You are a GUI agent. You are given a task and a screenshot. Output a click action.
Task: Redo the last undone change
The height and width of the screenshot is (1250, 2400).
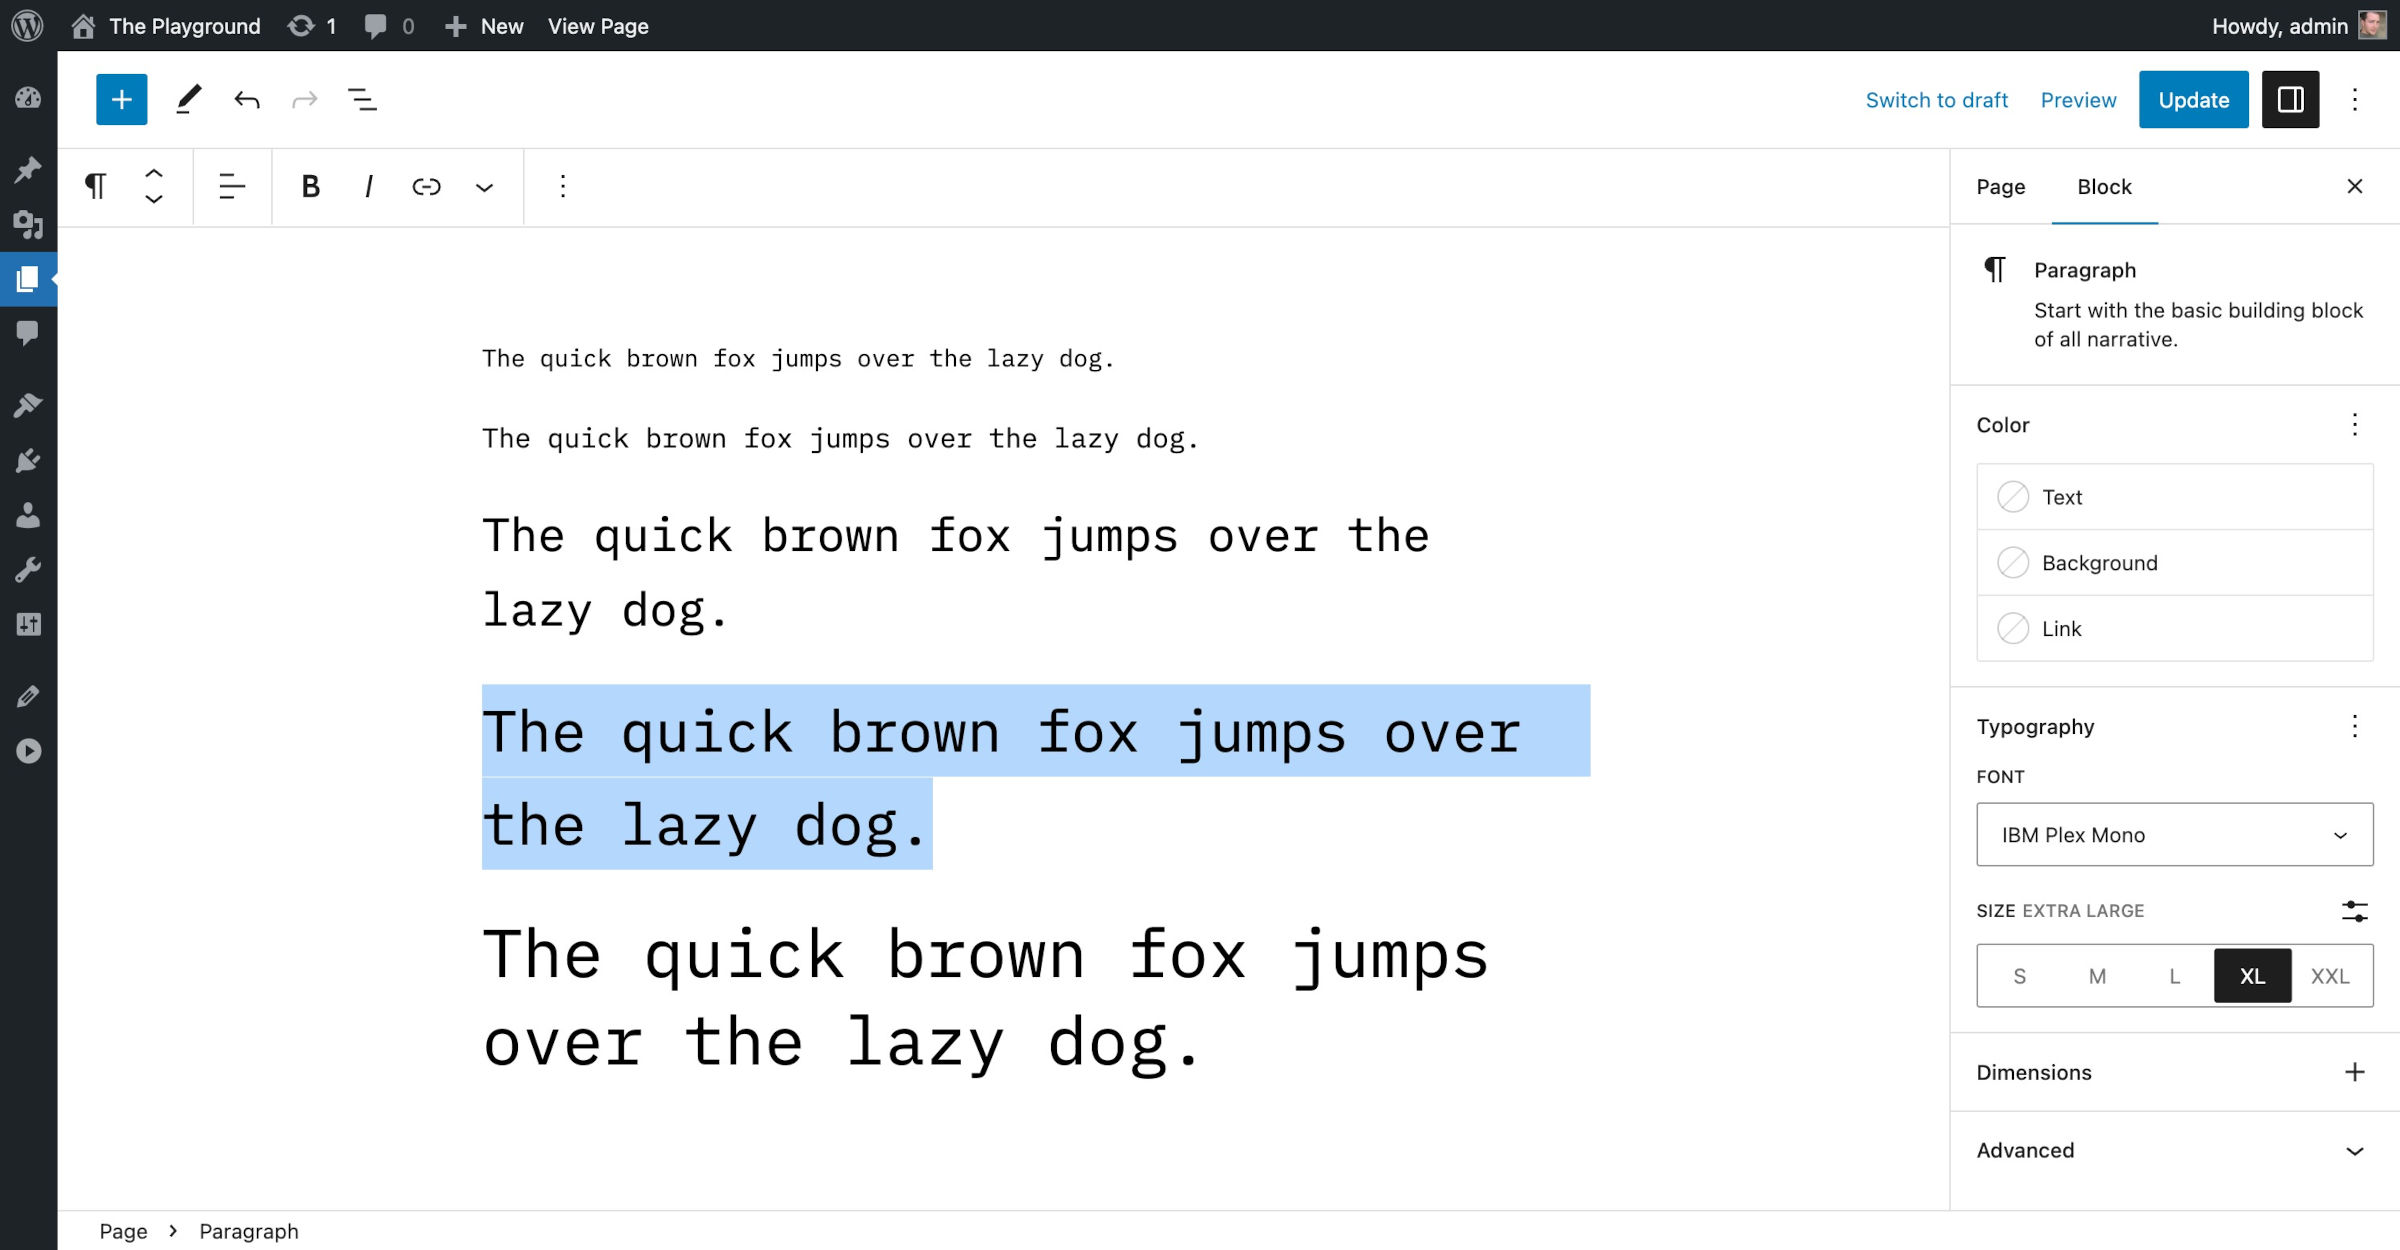pyautogui.click(x=305, y=99)
